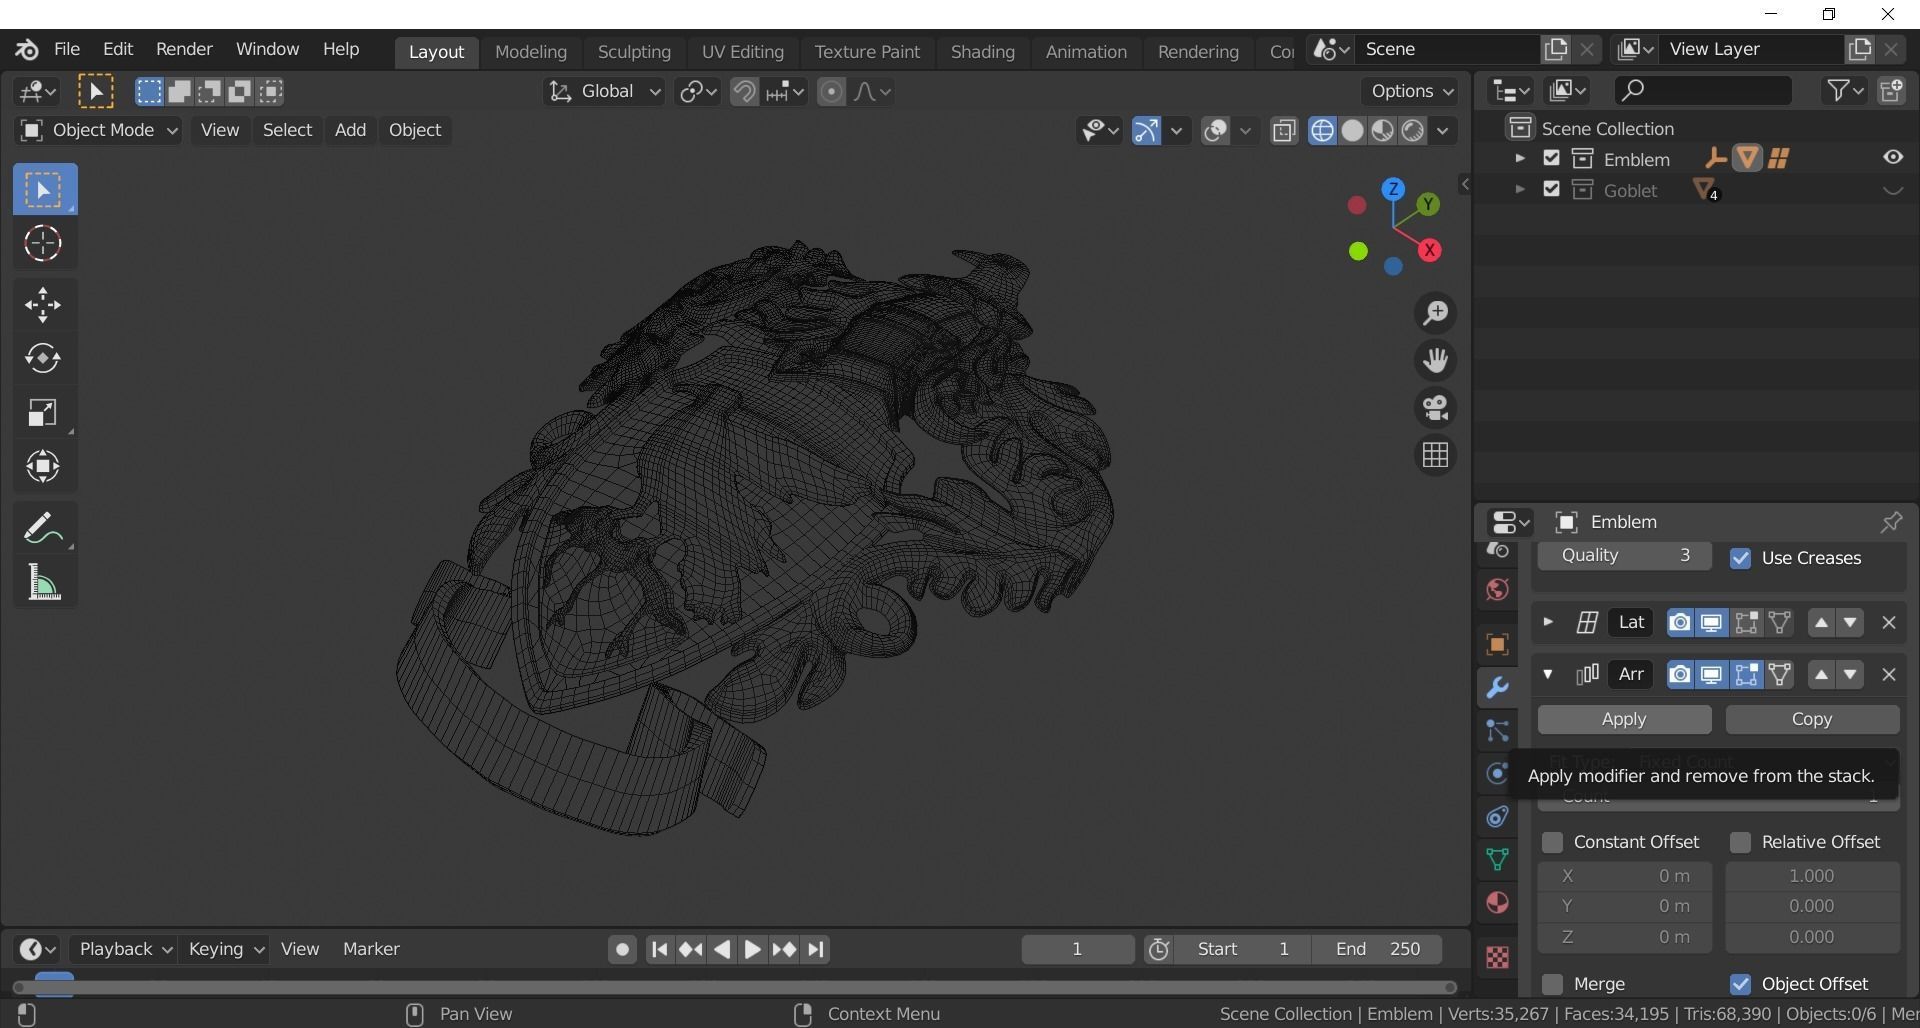Click the pan view hand icon
This screenshot has height=1028, width=1920.
1436,360
